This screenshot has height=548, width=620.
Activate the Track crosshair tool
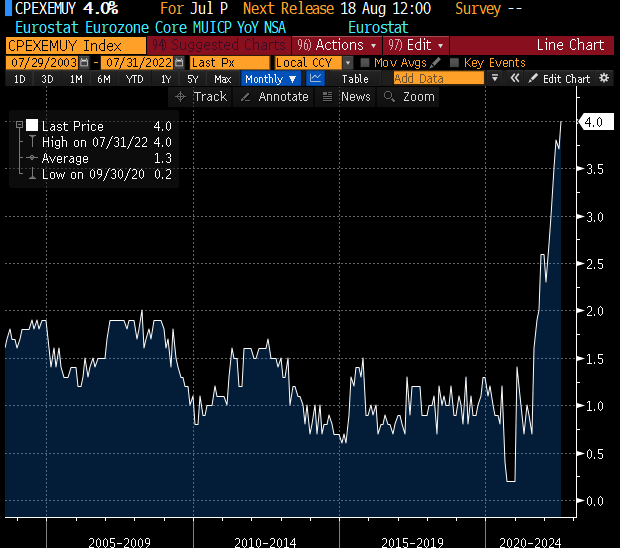201,97
